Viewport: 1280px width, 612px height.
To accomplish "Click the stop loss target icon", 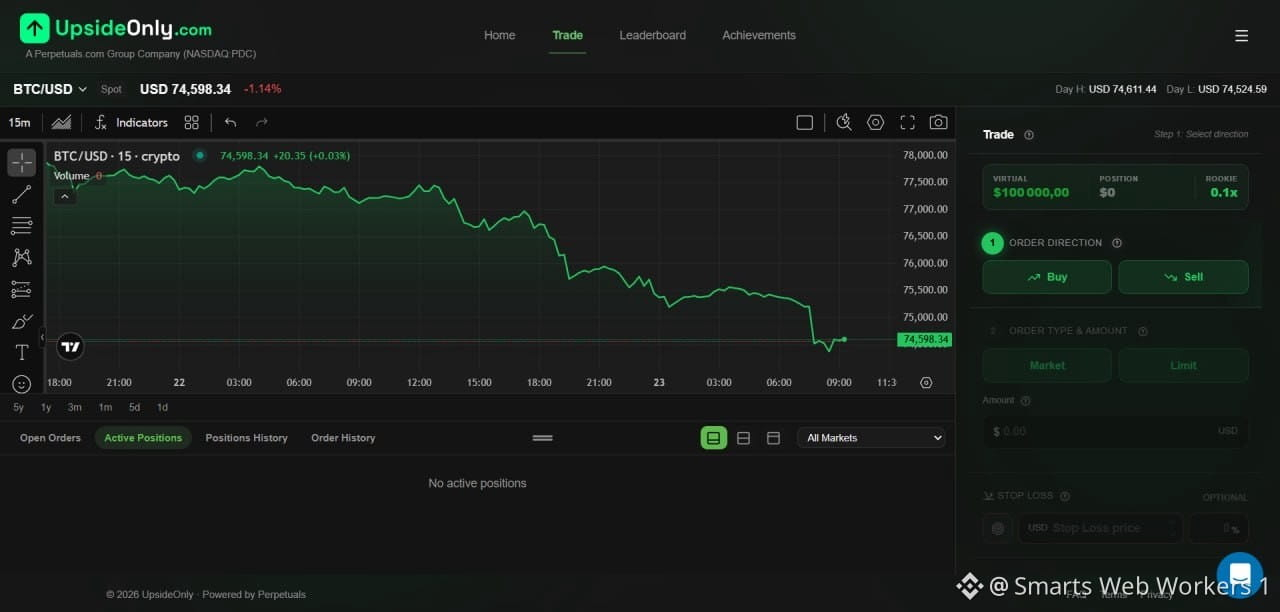I will 997,528.
